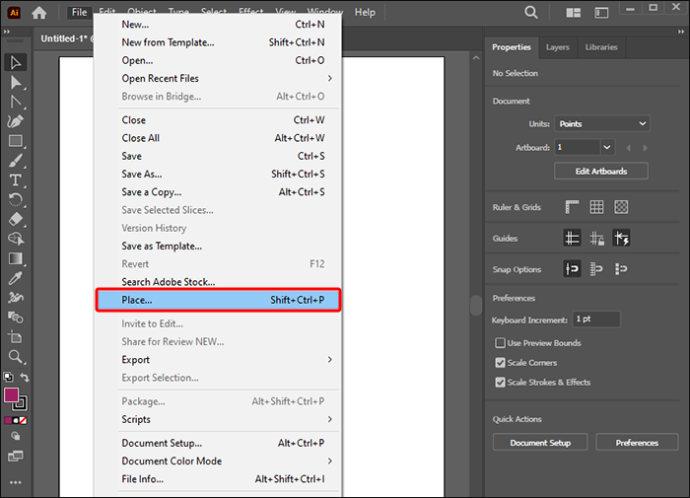Click the Document Setup quick action button
Screen dimensions: 690x498
click(540, 443)
